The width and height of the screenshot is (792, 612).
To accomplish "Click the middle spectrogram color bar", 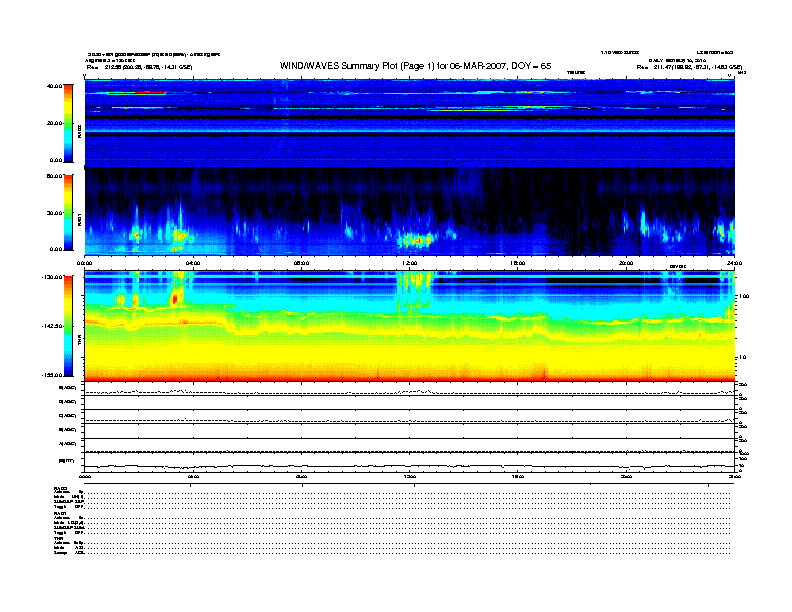I will [68, 212].
